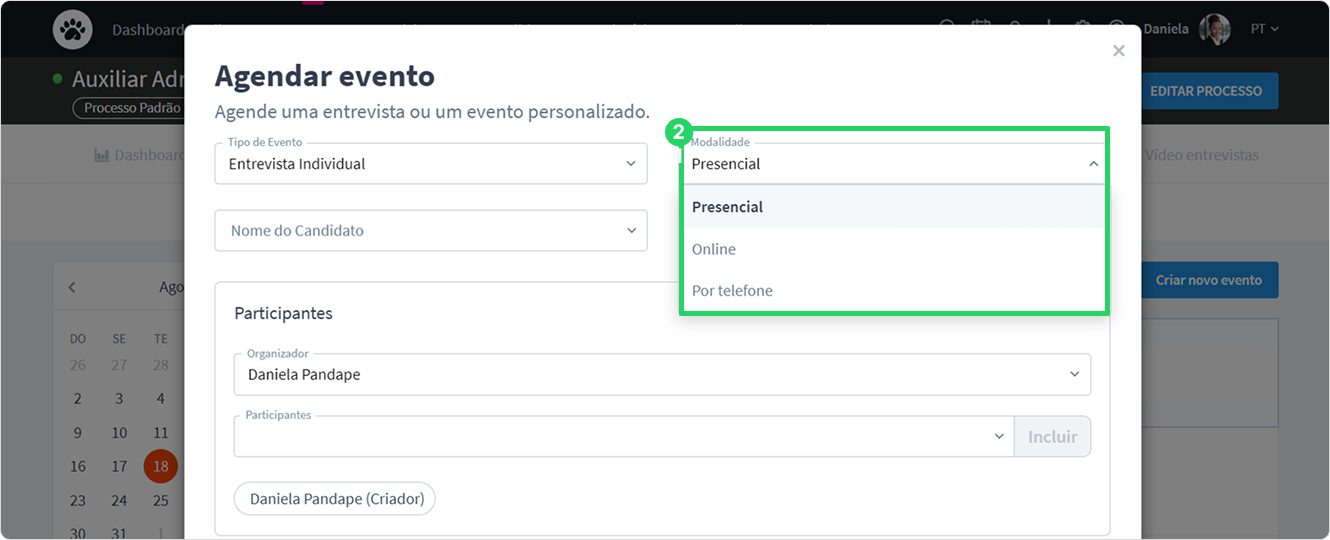Click the Incluir button
Viewport: 1330px width, 540px height.
click(x=1053, y=437)
